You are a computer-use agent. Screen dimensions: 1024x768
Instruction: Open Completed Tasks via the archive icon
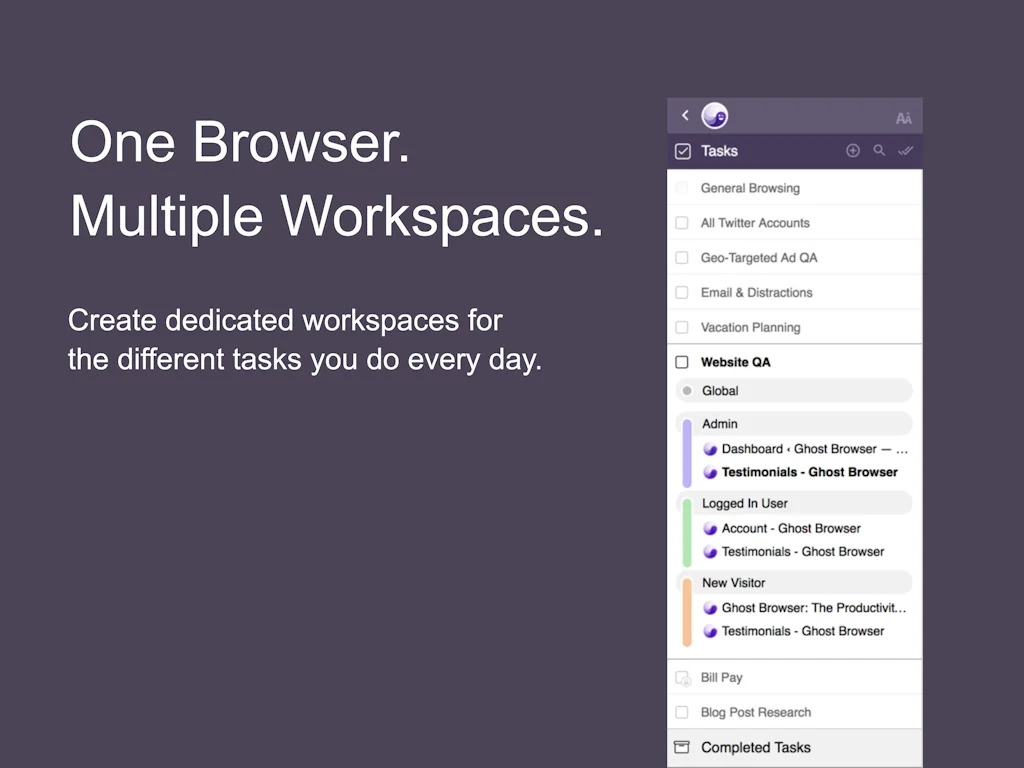[x=682, y=746]
